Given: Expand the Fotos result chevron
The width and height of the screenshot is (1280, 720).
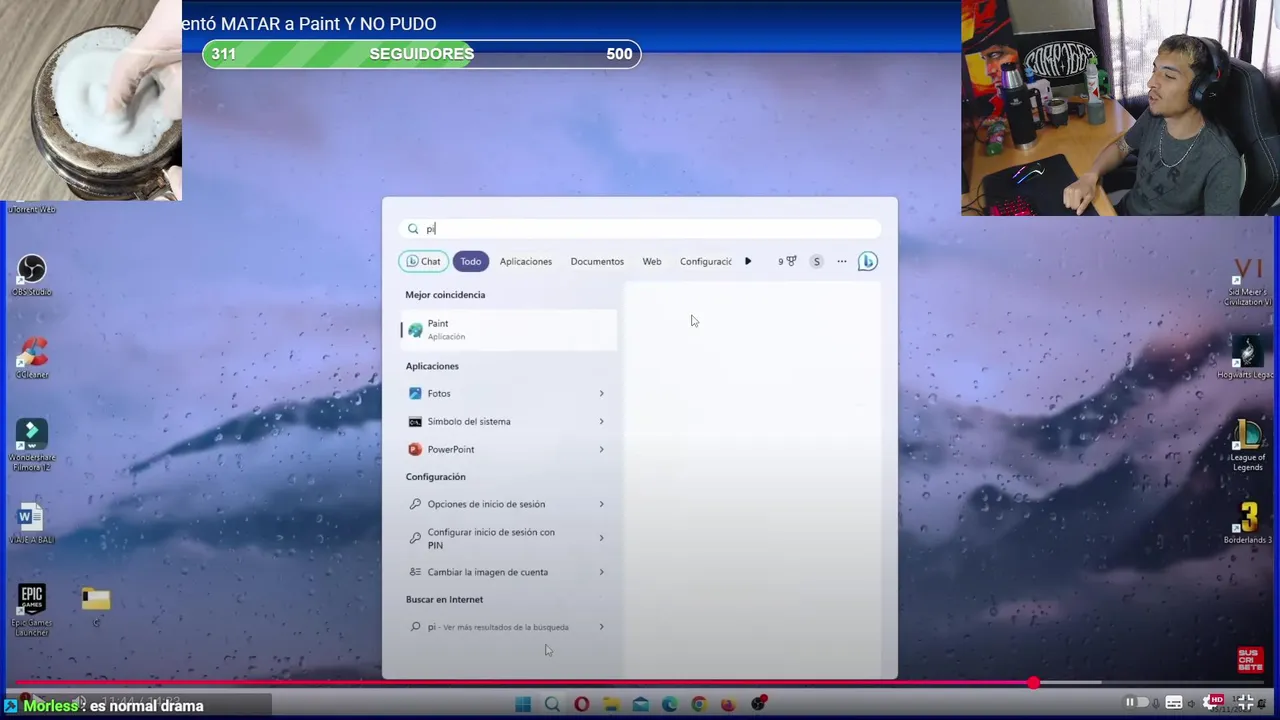Looking at the screenshot, I should tap(601, 393).
